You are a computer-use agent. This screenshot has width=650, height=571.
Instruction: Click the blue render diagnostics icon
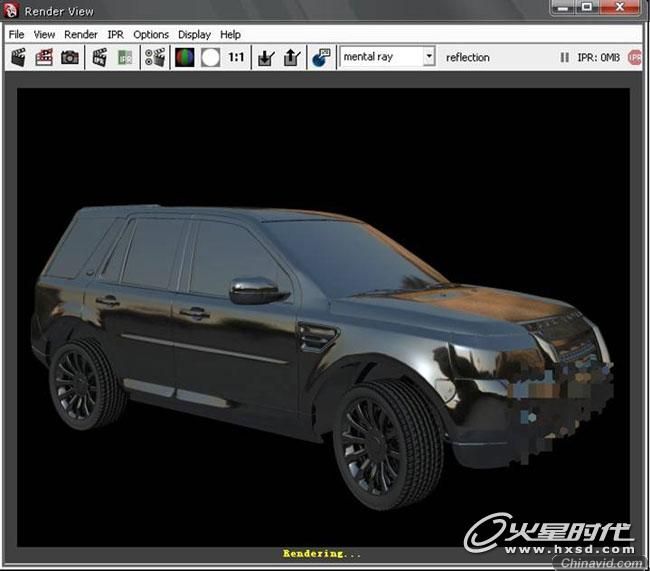(x=321, y=57)
